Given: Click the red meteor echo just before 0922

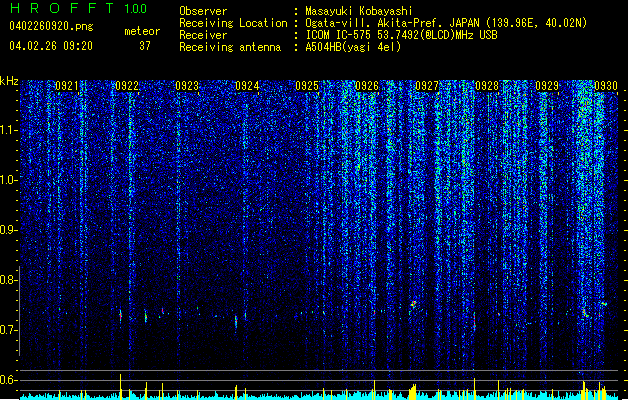Looking at the screenshot, I should pos(120,315).
